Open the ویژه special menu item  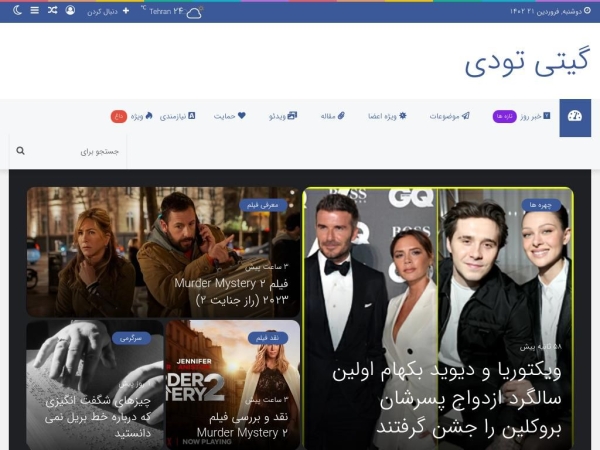137,116
